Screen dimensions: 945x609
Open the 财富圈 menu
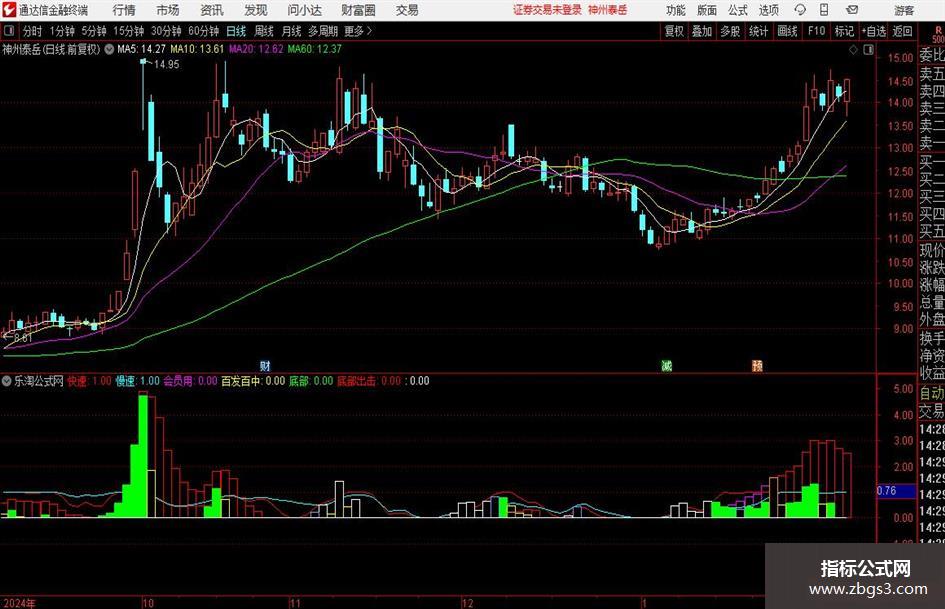click(x=358, y=10)
